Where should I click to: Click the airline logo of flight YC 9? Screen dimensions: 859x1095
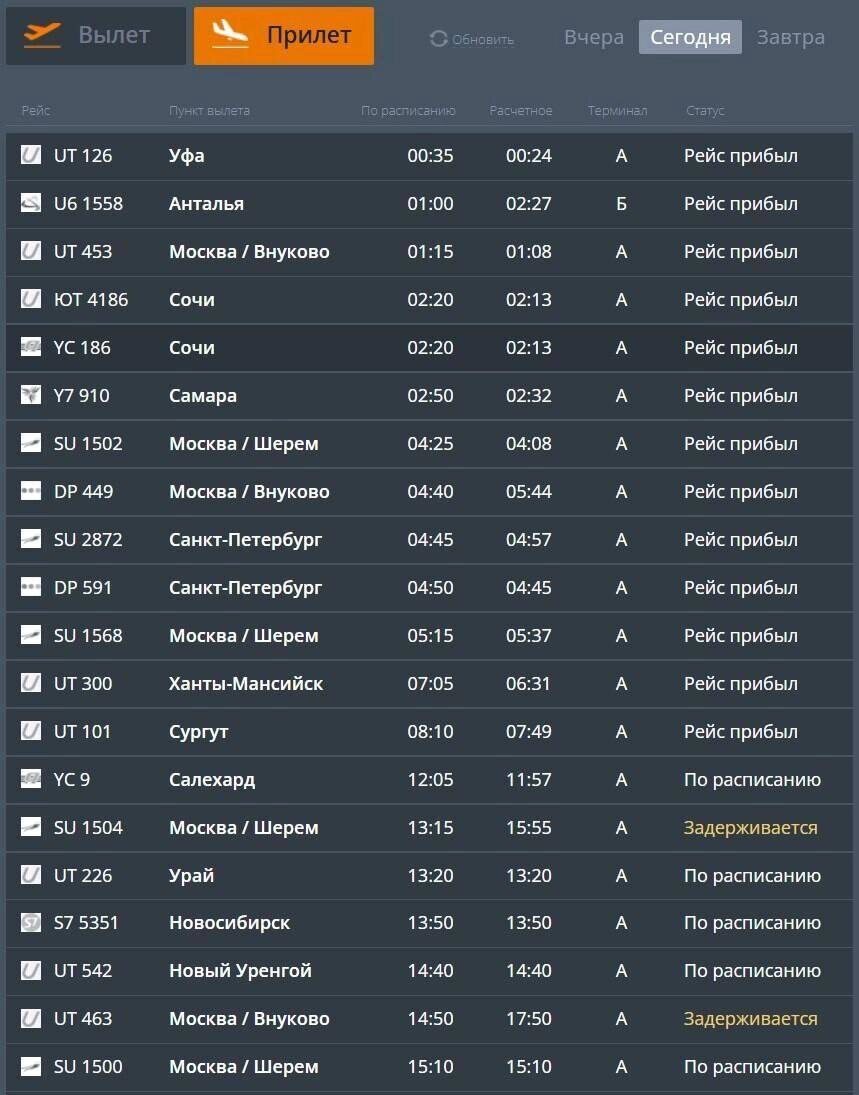(x=31, y=779)
